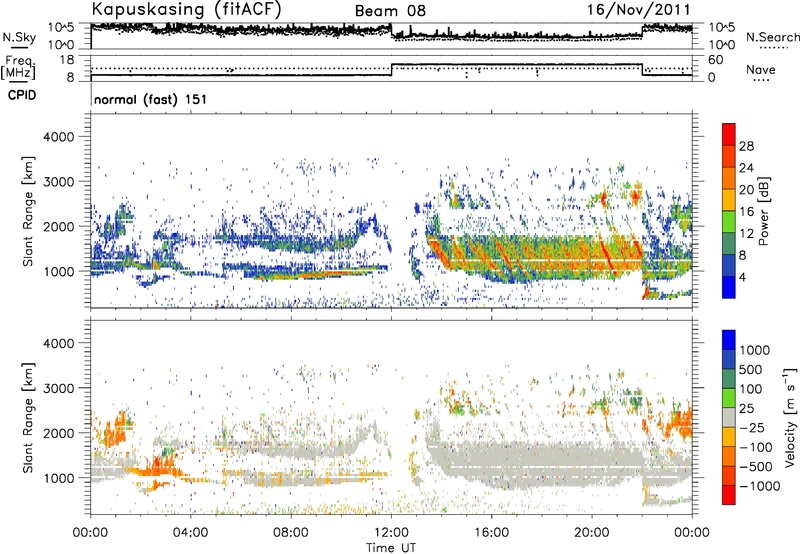Select the "-100" label on Velocity color bar
Screen dimensions: 800x554
point(756,447)
